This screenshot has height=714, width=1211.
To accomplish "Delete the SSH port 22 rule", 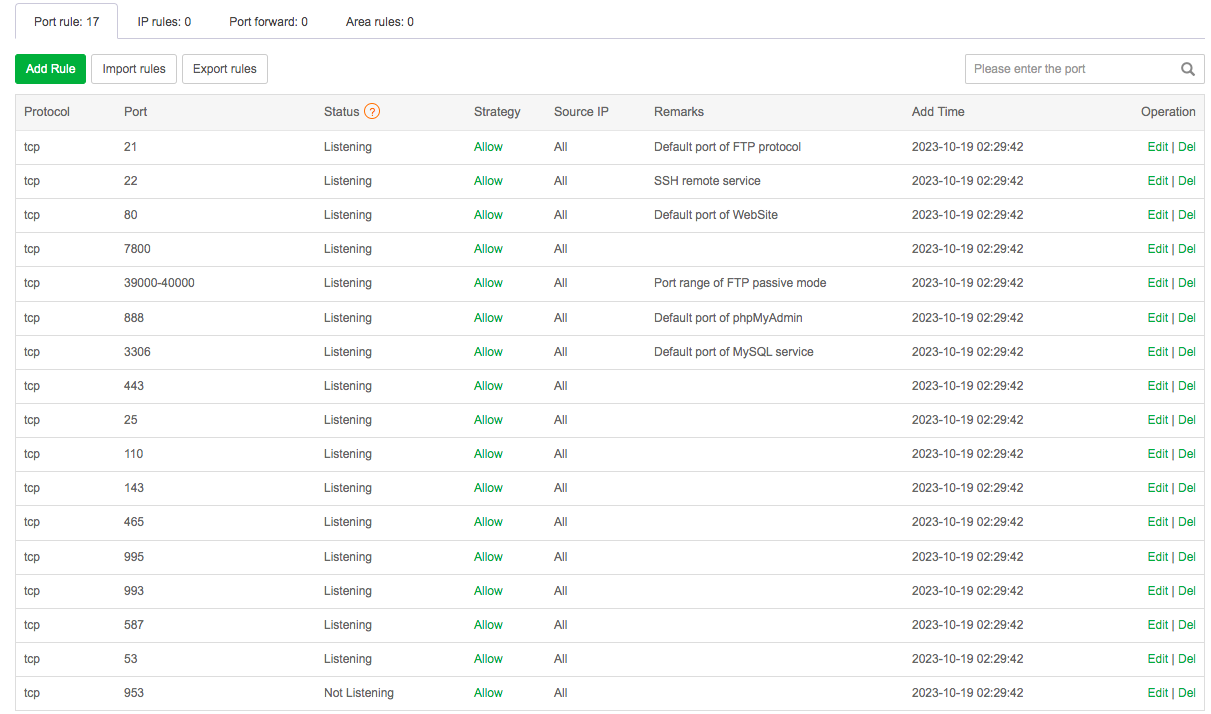I will (1187, 181).
